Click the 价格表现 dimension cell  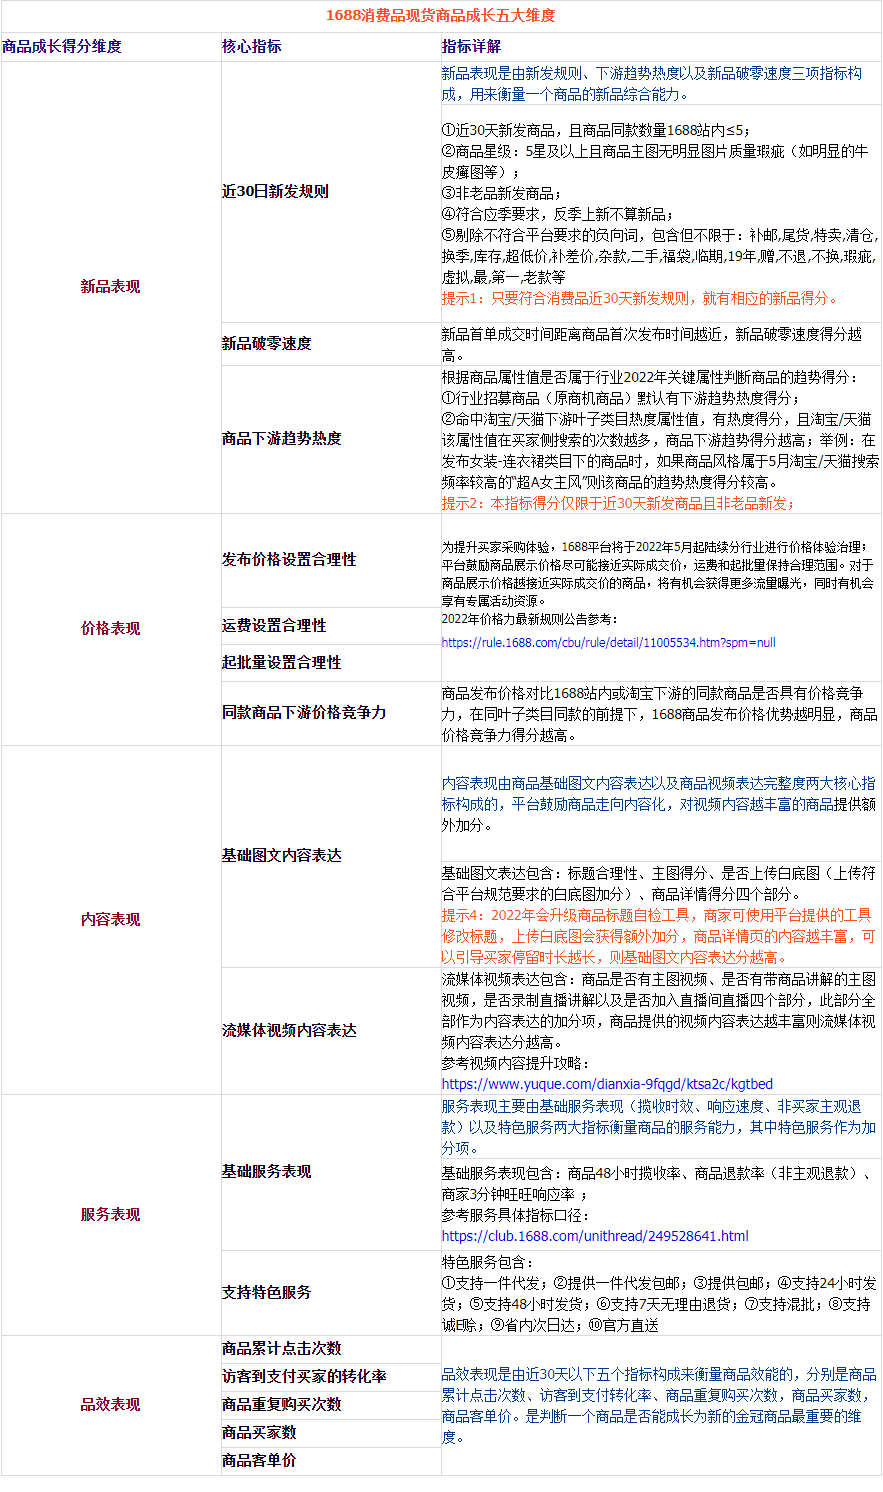click(x=110, y=628)
